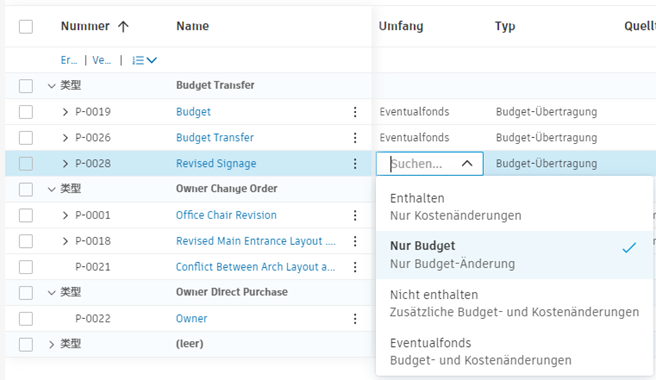Open the Owner link in P-0022
Image resolution: width=656 pixels, height=380 pixels.
coord(192,318)
